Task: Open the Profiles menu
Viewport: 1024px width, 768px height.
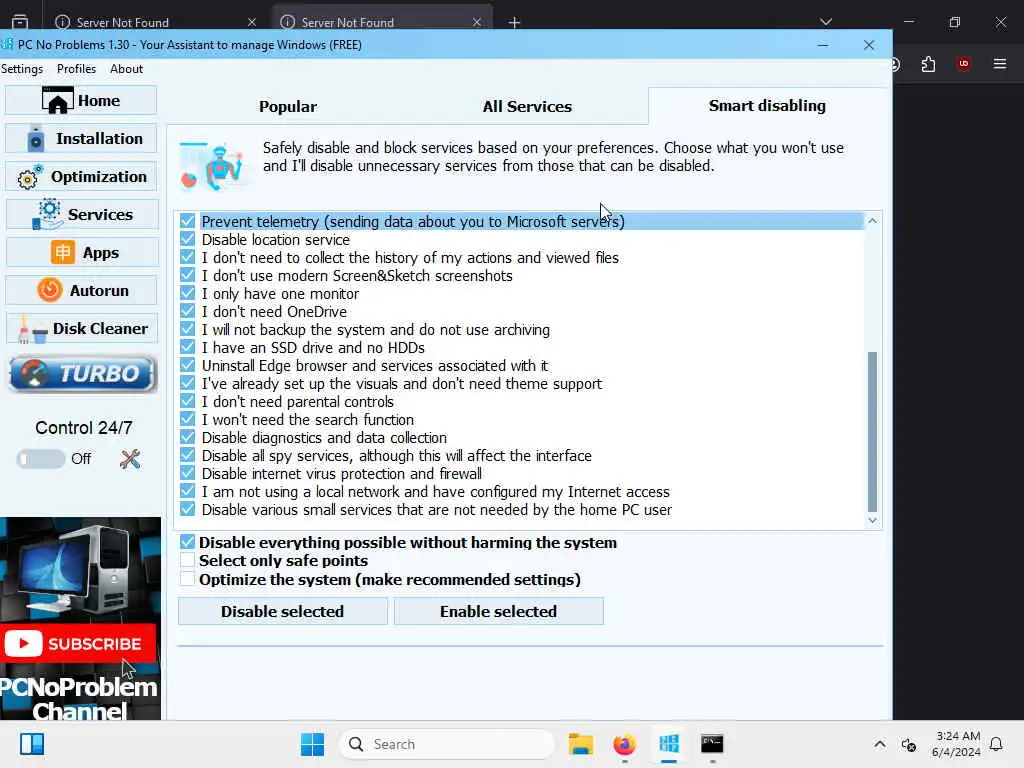Action: pos(76,69)
